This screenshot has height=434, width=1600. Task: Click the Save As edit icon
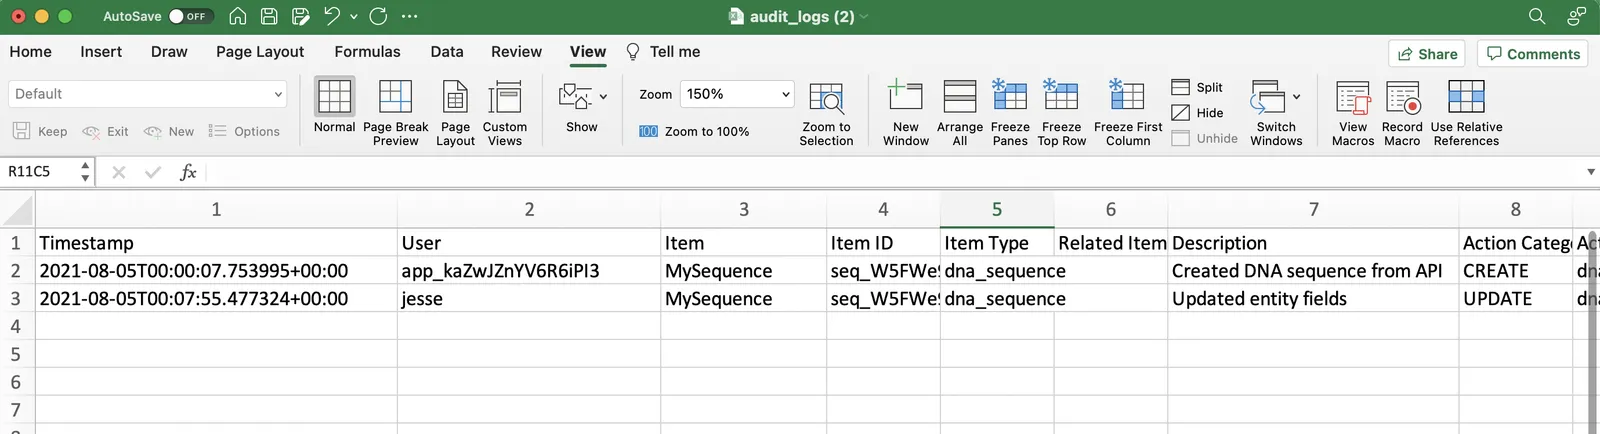tap(301, 16)
